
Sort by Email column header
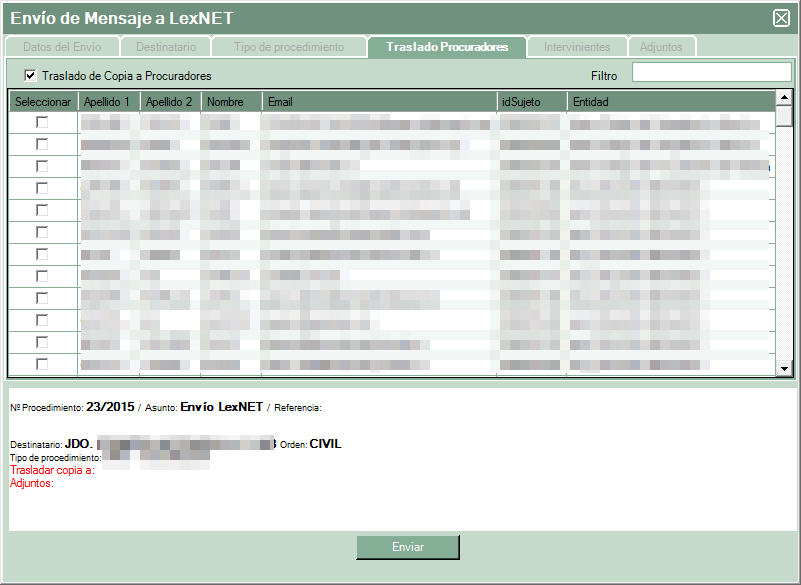(378, 102)
